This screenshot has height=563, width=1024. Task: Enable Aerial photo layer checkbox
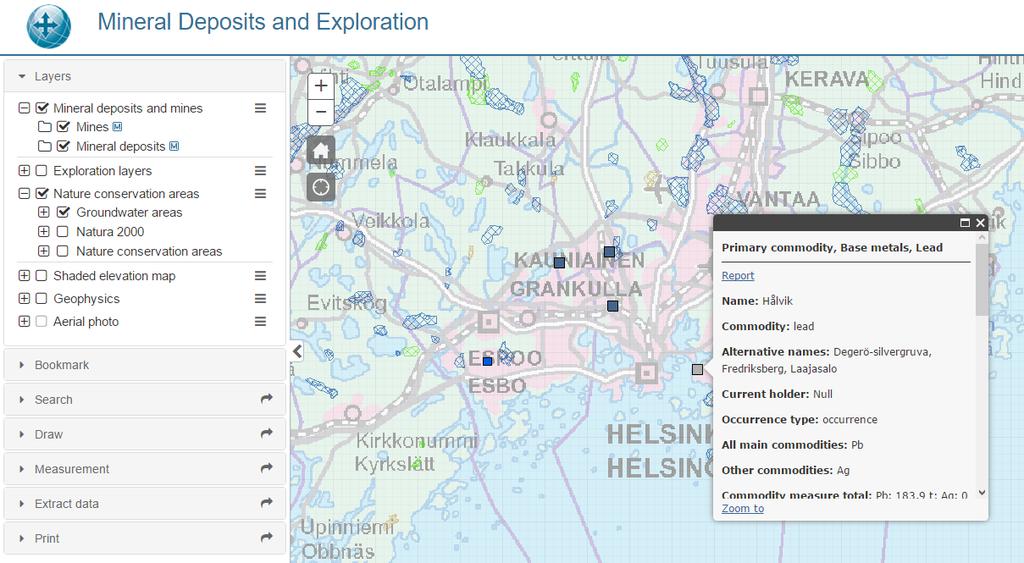tap(41, 321)
